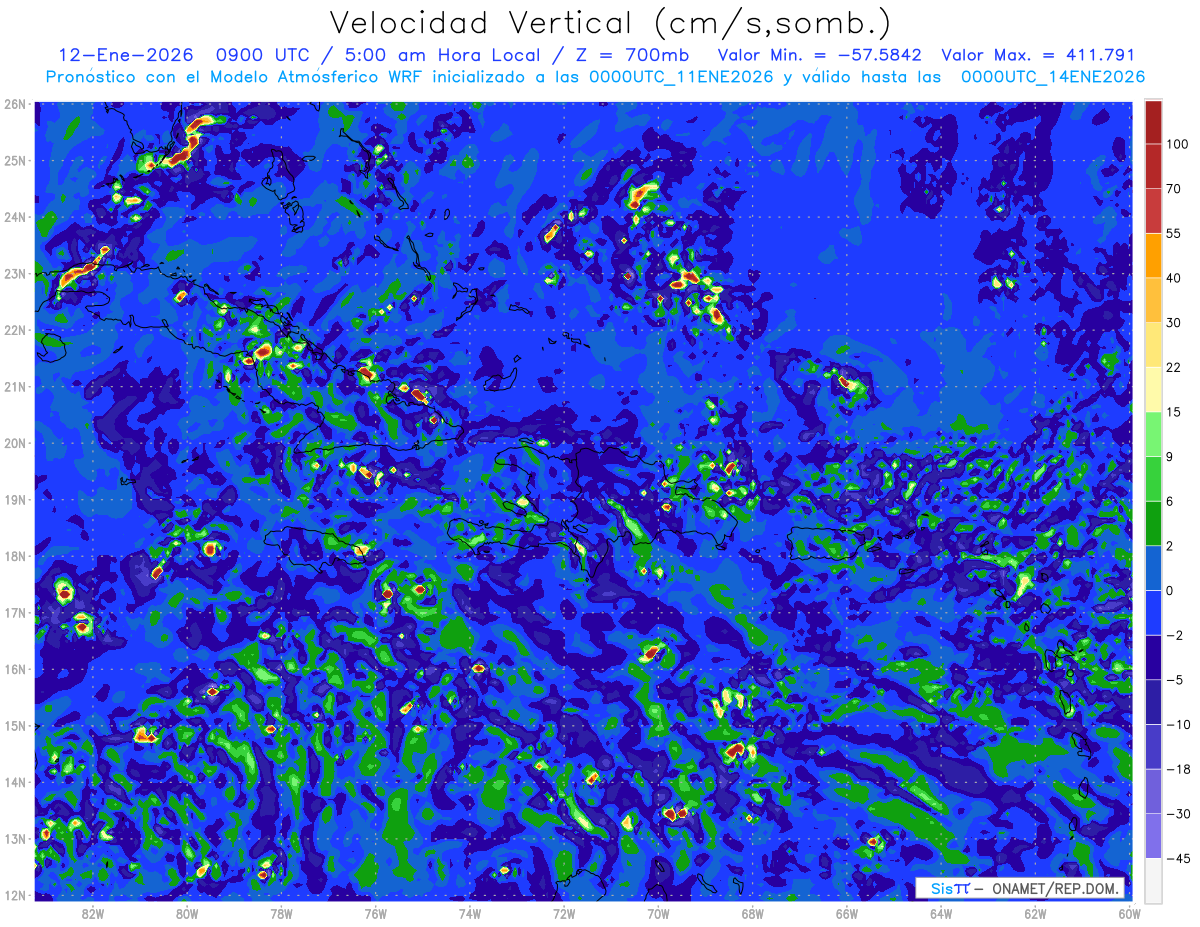Click the latitude label '12N'
The image size is (1200, 927).
pyautogui.click(x=15, y=895)
